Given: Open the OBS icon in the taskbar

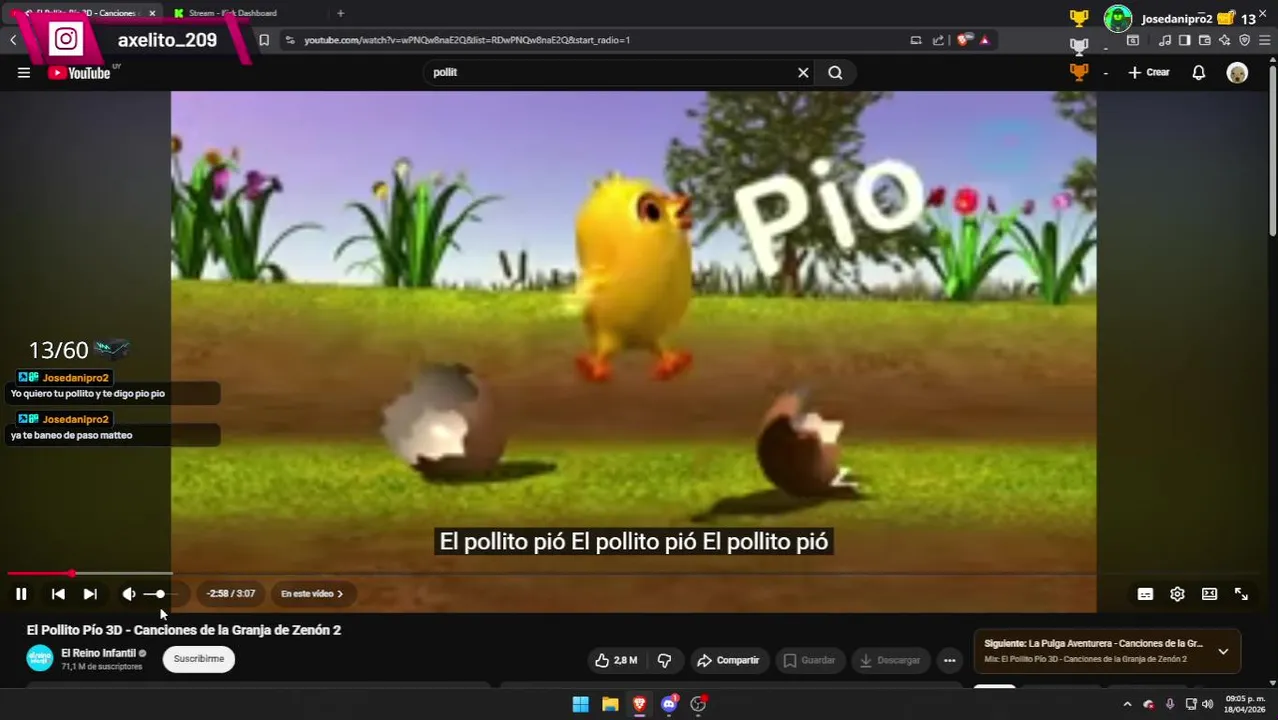Looking at the screenshot, I should (699, 704).
